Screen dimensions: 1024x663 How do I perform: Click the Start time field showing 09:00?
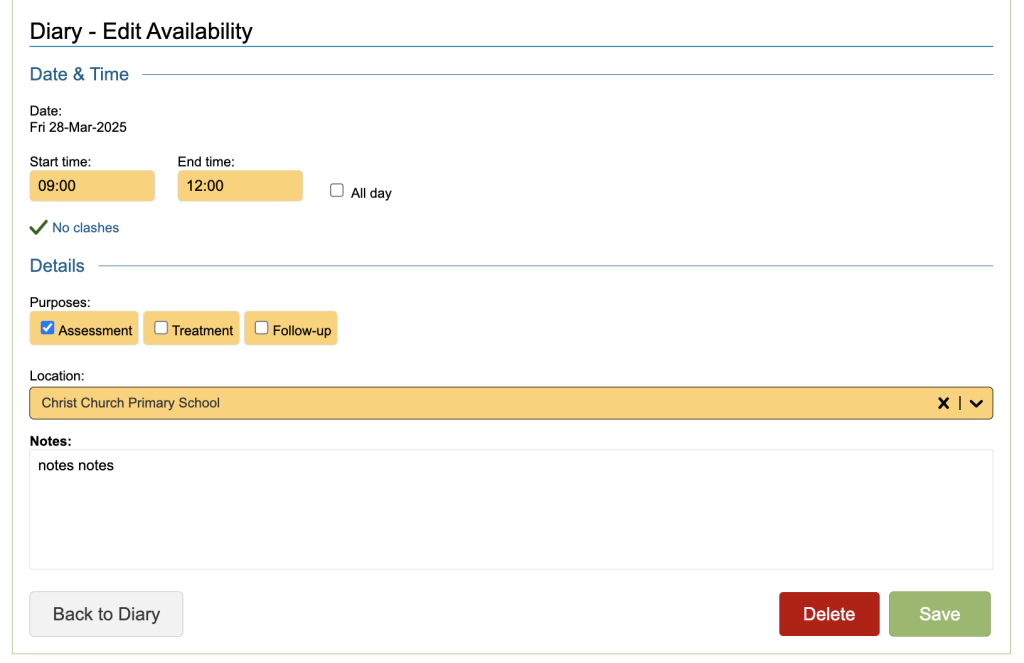[x=92, y=186]
